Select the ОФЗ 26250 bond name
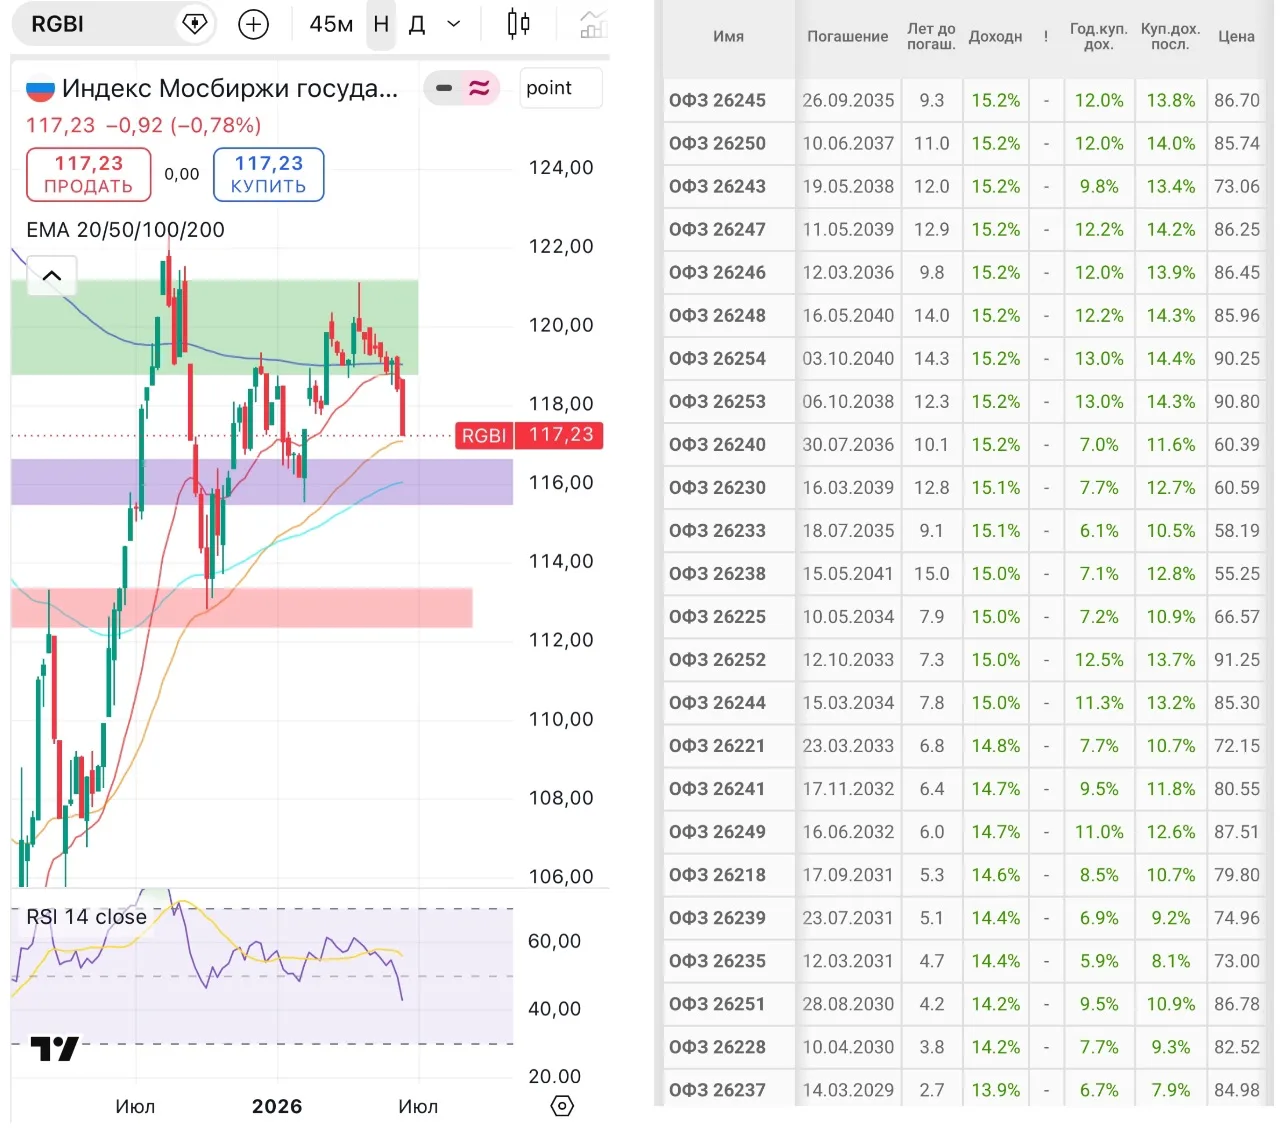1284x1134 pixels. 717,144
